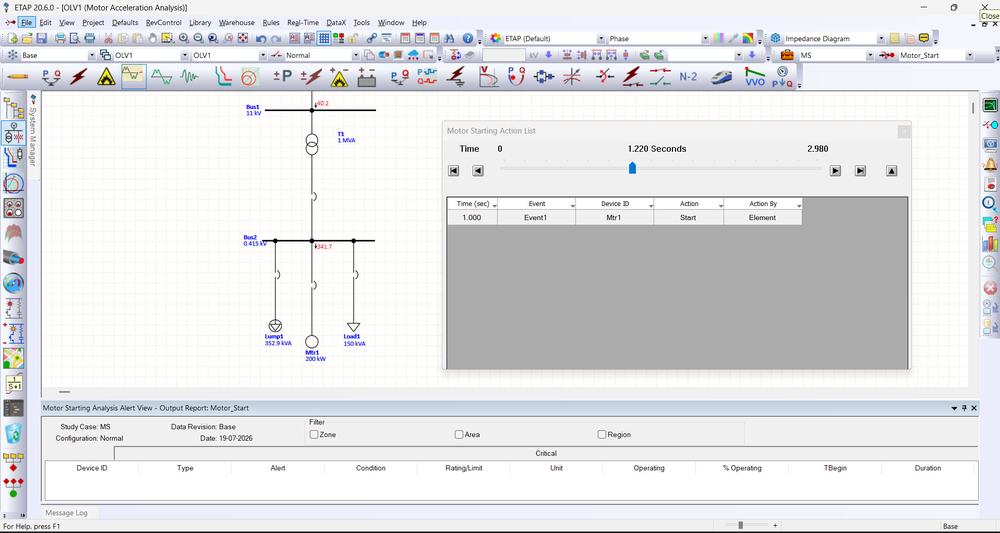The image size is (1000, 533).
Task: Click the status bar zoom slider
Action: (740, 525)
